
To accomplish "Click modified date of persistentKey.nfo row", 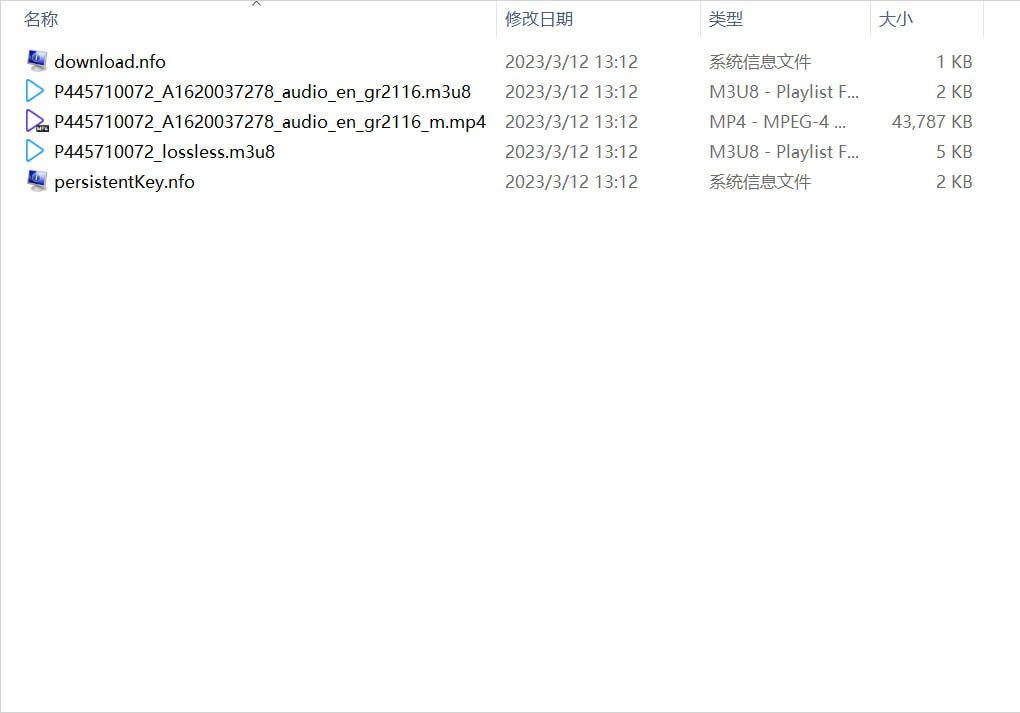I will (x=571, y=182).
